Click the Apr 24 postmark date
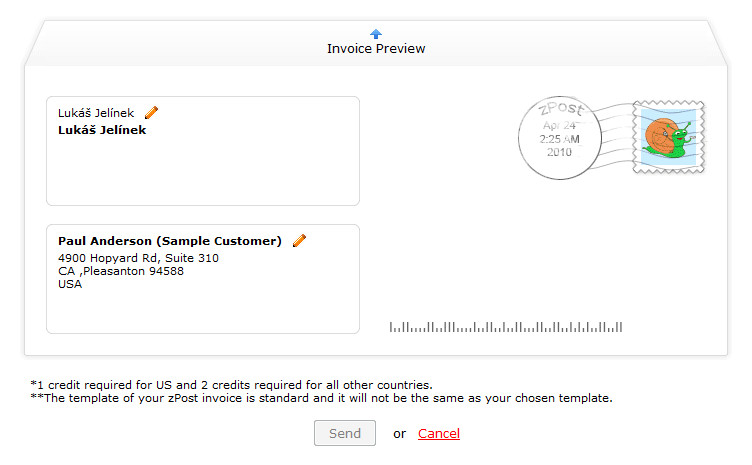 coord(559,126)
